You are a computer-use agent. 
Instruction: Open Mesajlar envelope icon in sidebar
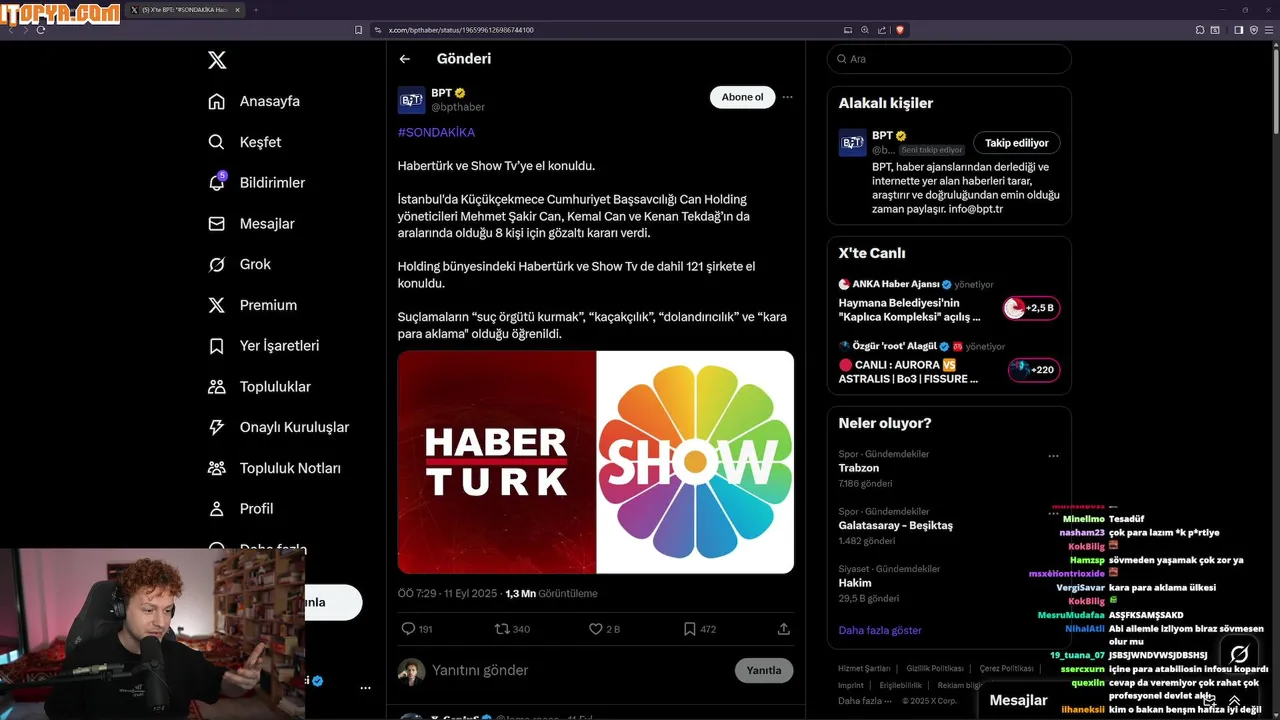point(216,224)
